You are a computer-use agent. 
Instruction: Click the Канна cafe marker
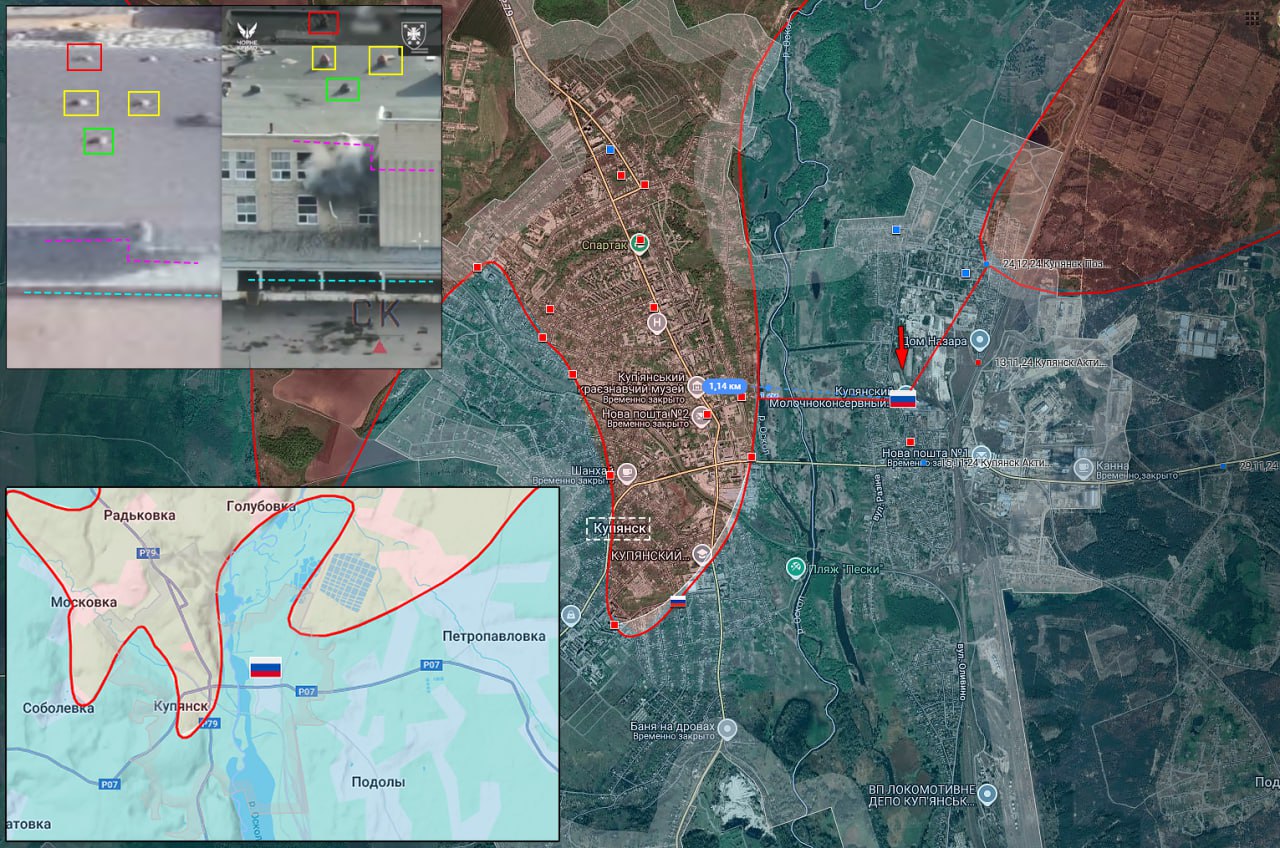1083,467
